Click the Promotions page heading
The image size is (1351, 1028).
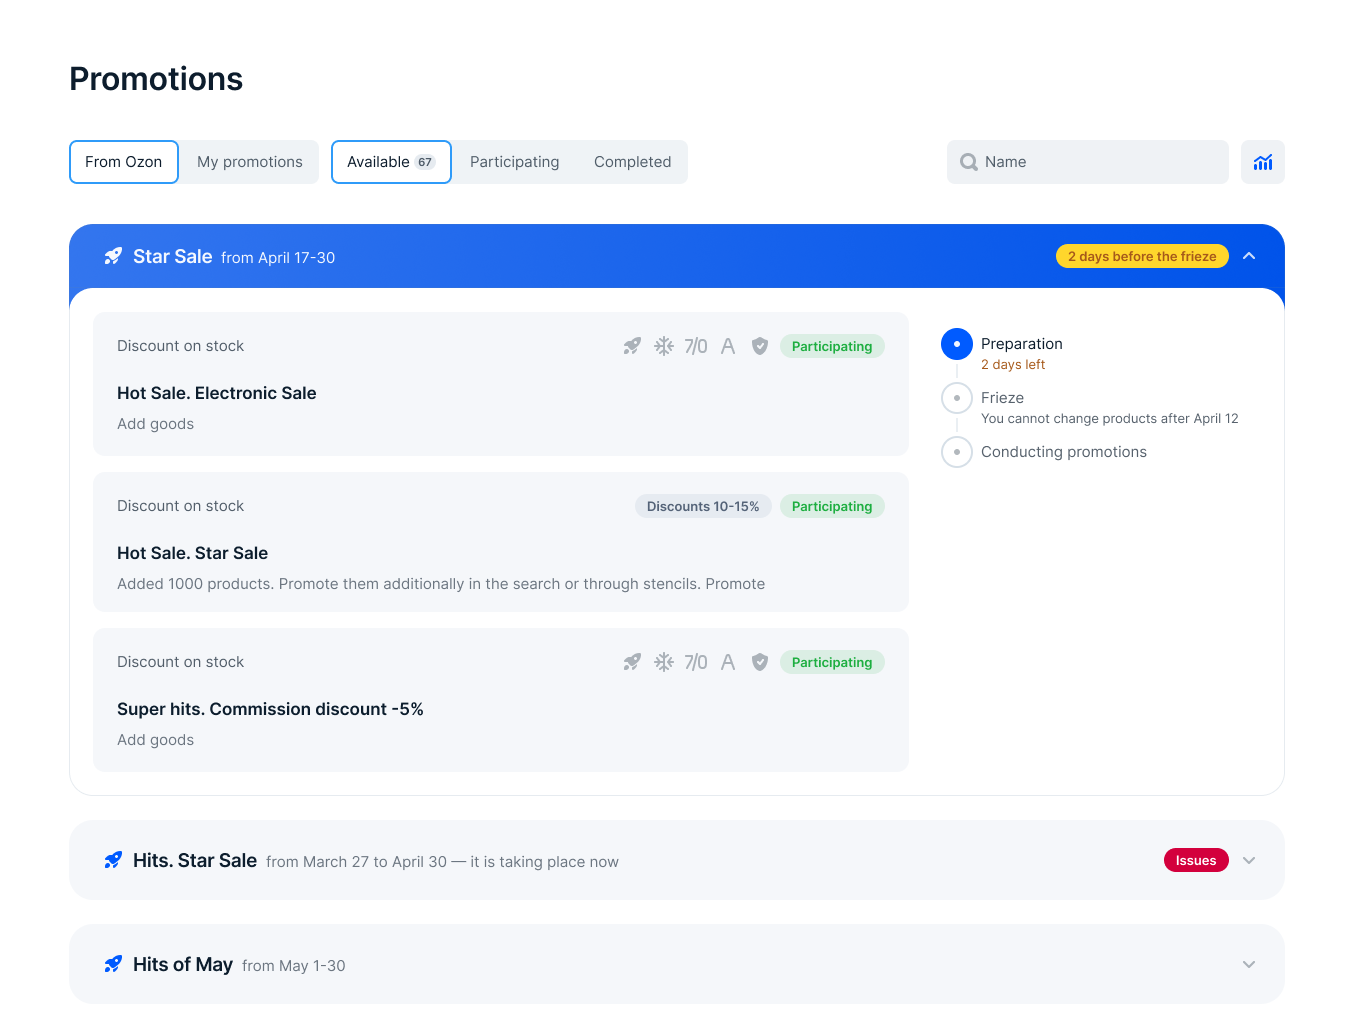click(156, 79)
